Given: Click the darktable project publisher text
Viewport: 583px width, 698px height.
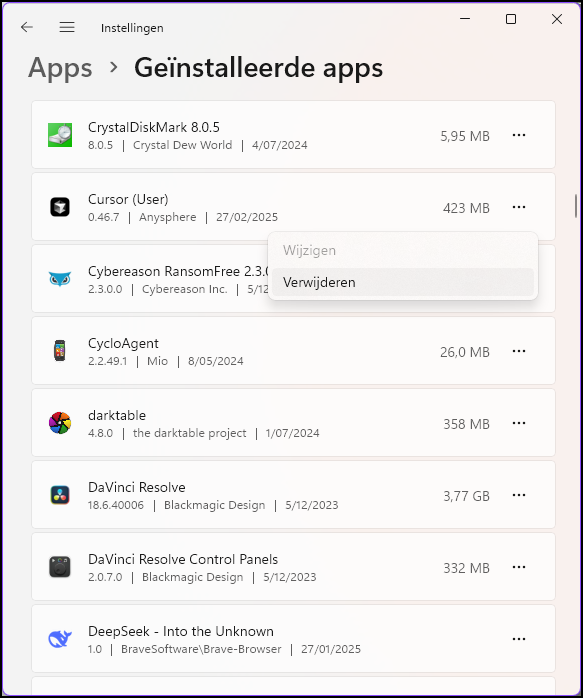Looking at the screenshot, I should tap(190, 433).
